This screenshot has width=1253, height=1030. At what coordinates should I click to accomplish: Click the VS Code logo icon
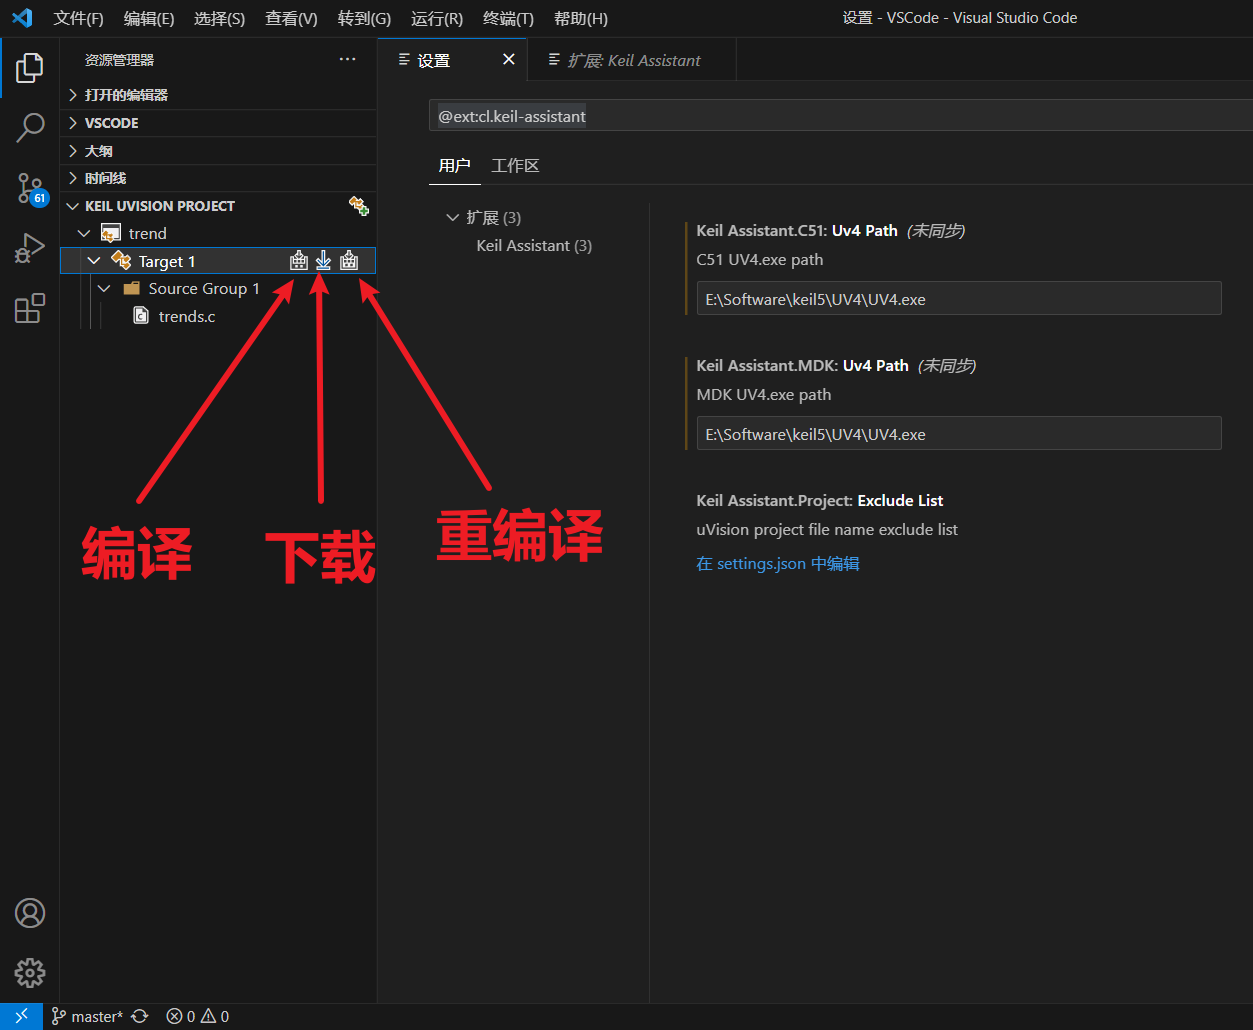(22, 18)
